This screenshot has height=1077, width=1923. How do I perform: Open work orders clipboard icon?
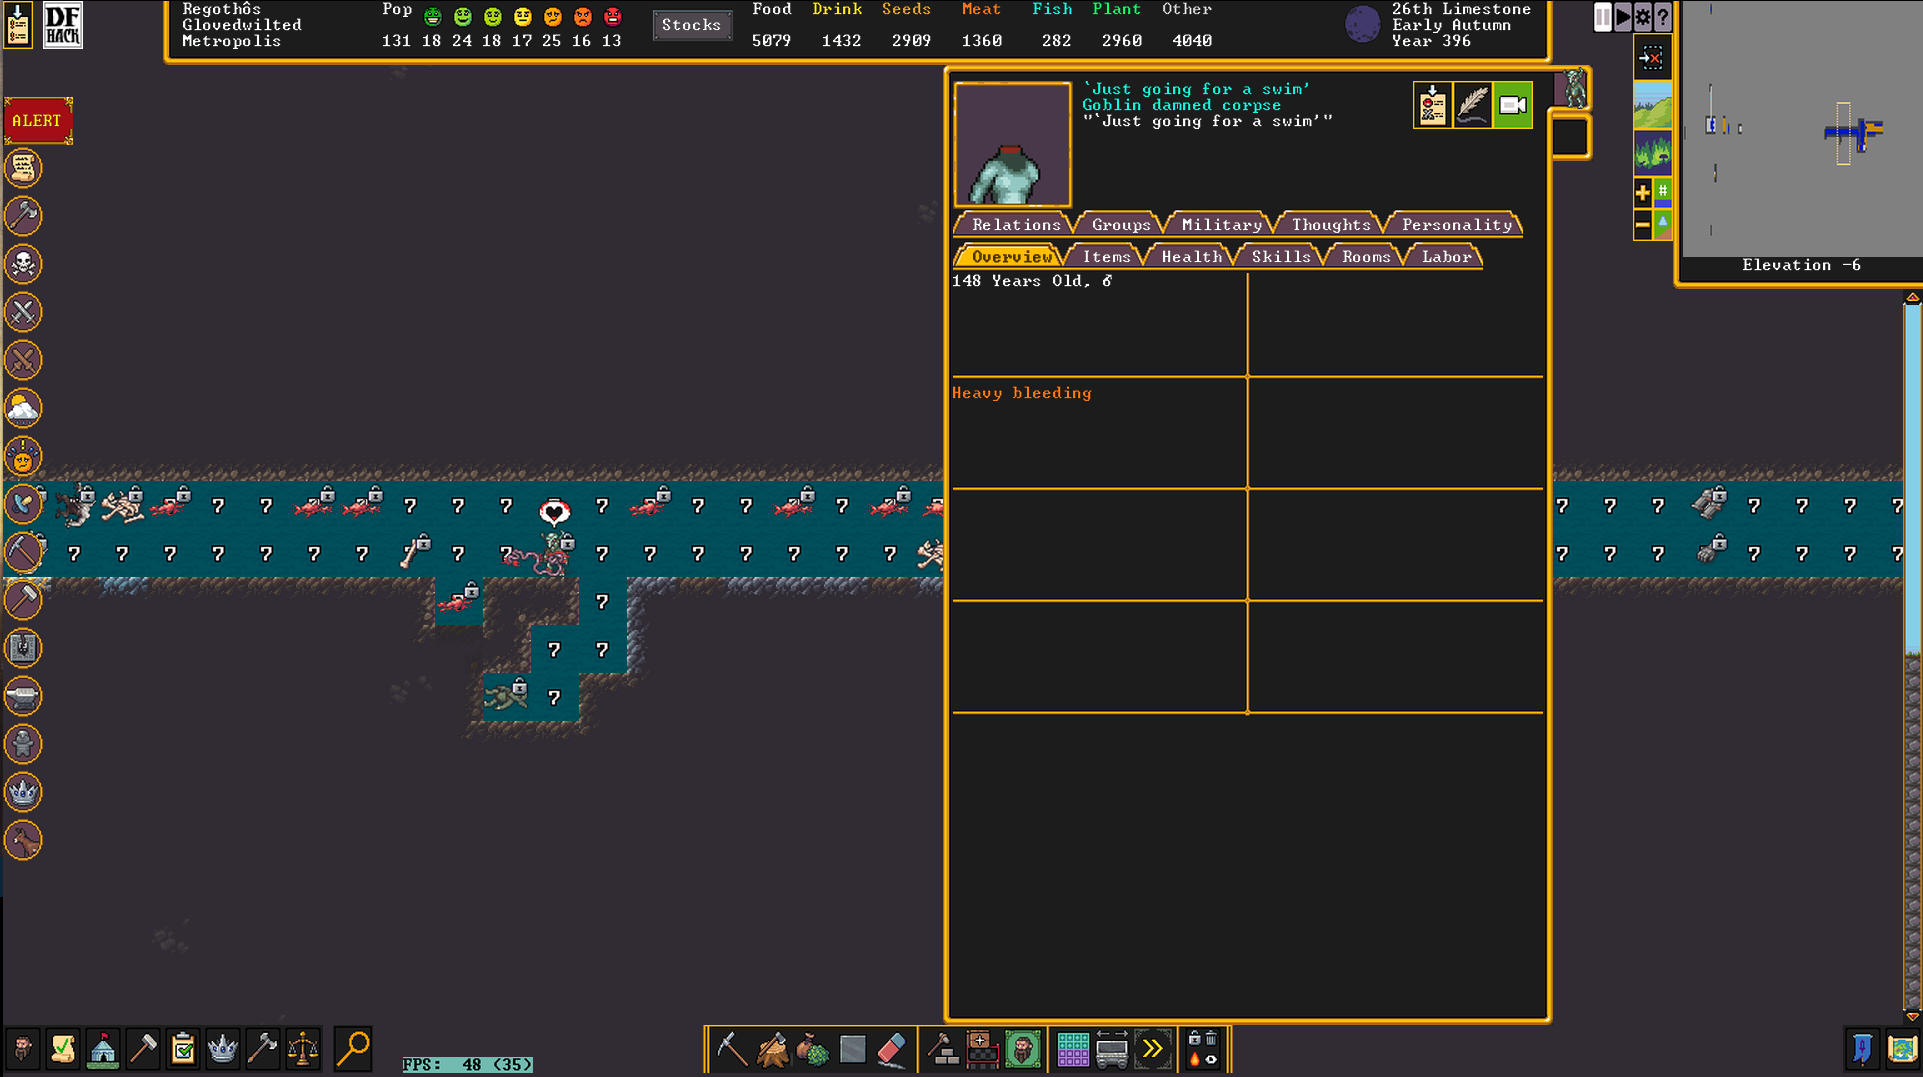(x=183, y=1049)
